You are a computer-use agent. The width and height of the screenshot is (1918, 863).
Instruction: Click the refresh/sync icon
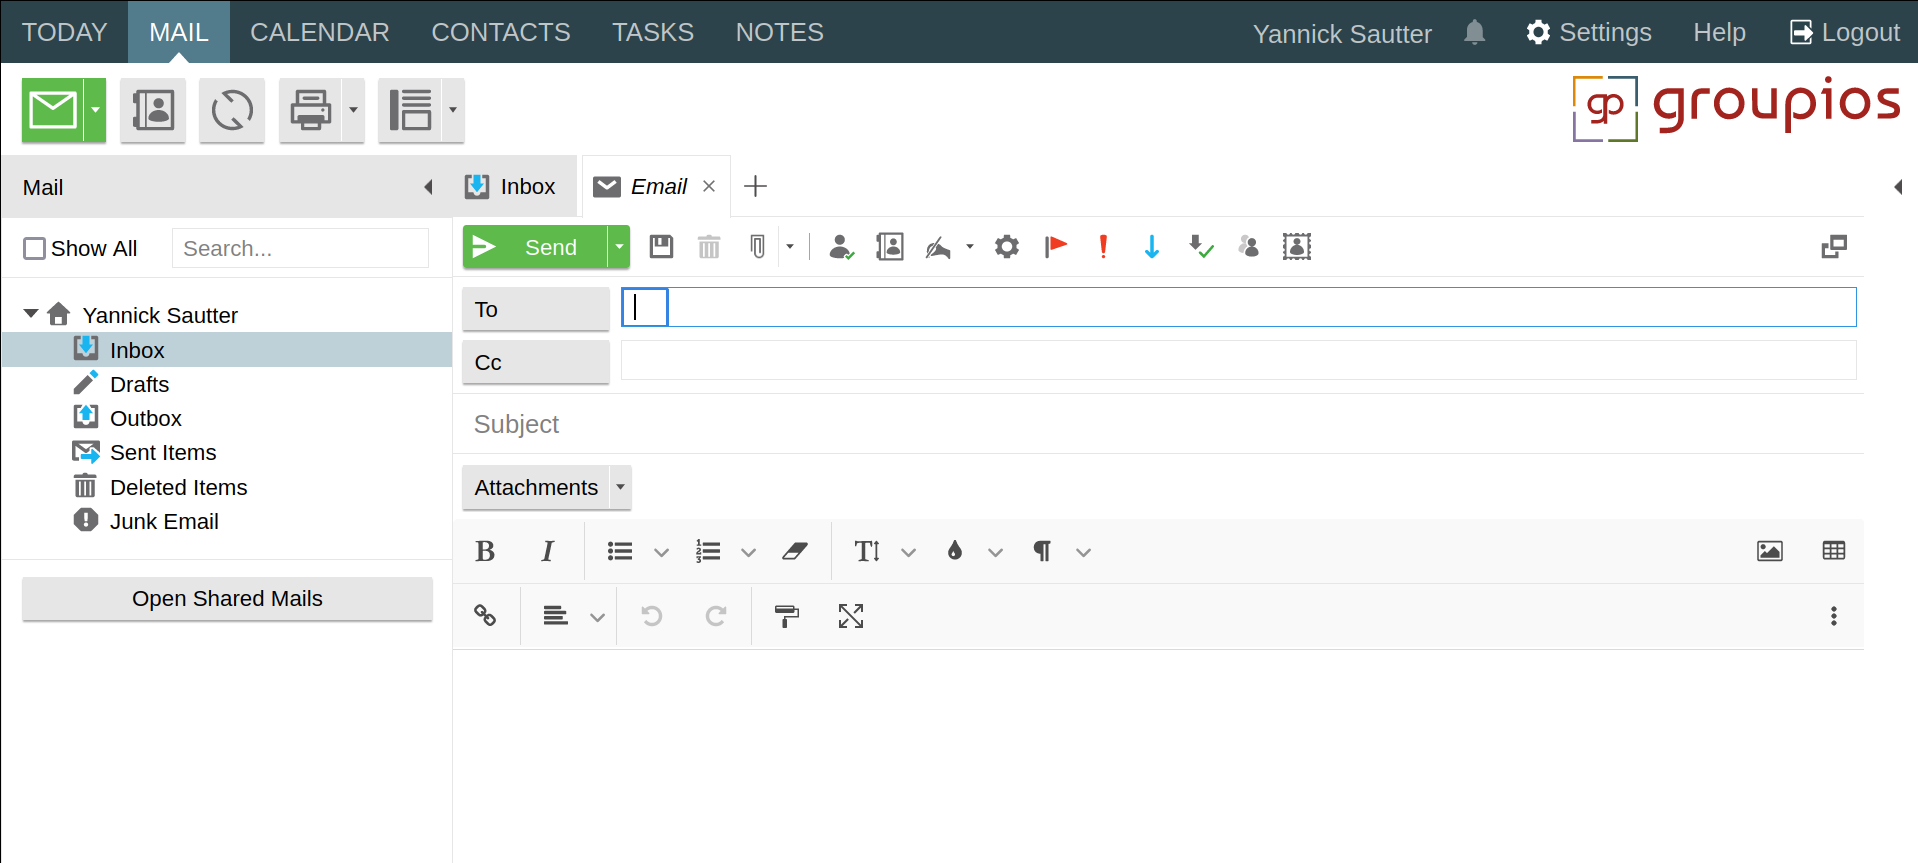click(232, 110)
